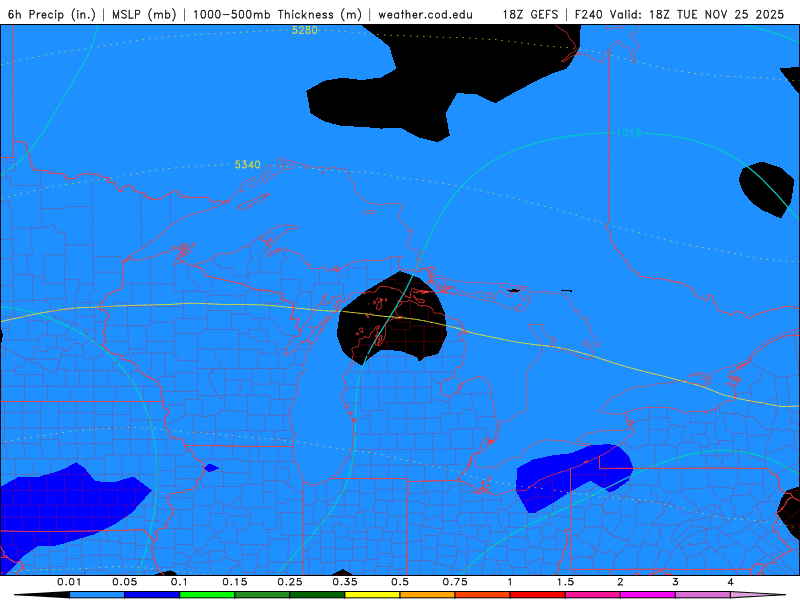Image resolution: width=800 pixels, height=600 pixels.
Task: Click the 0.25 legend value
Action: coord(290,582)
